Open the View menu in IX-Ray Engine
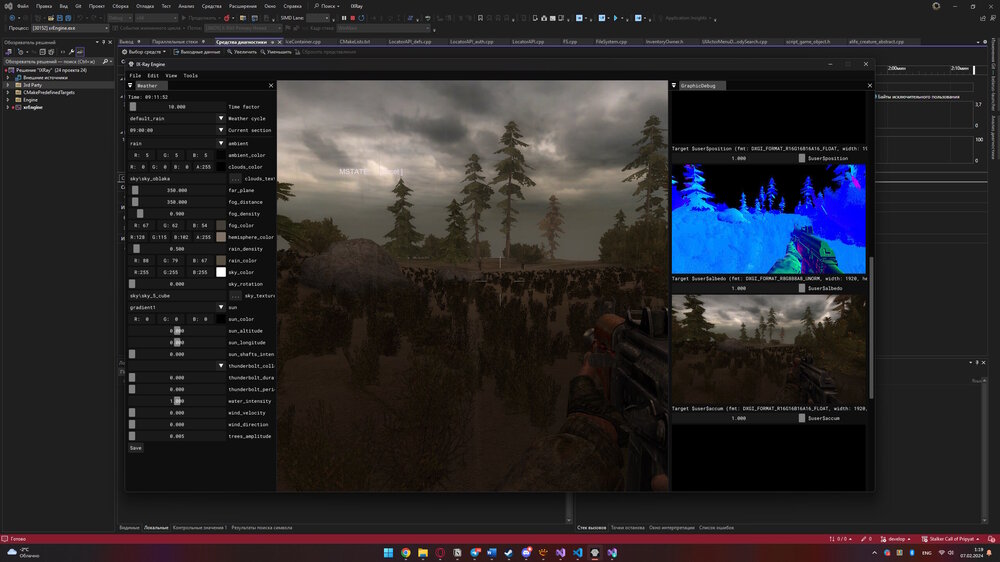The height and width of the screenshot is (562, 1000). coord(171,75)
